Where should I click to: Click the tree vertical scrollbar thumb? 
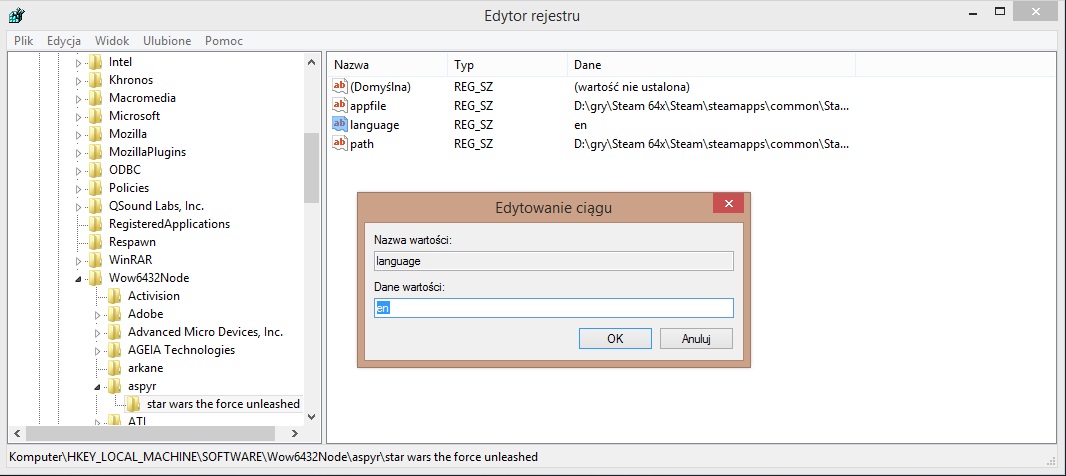311,167
